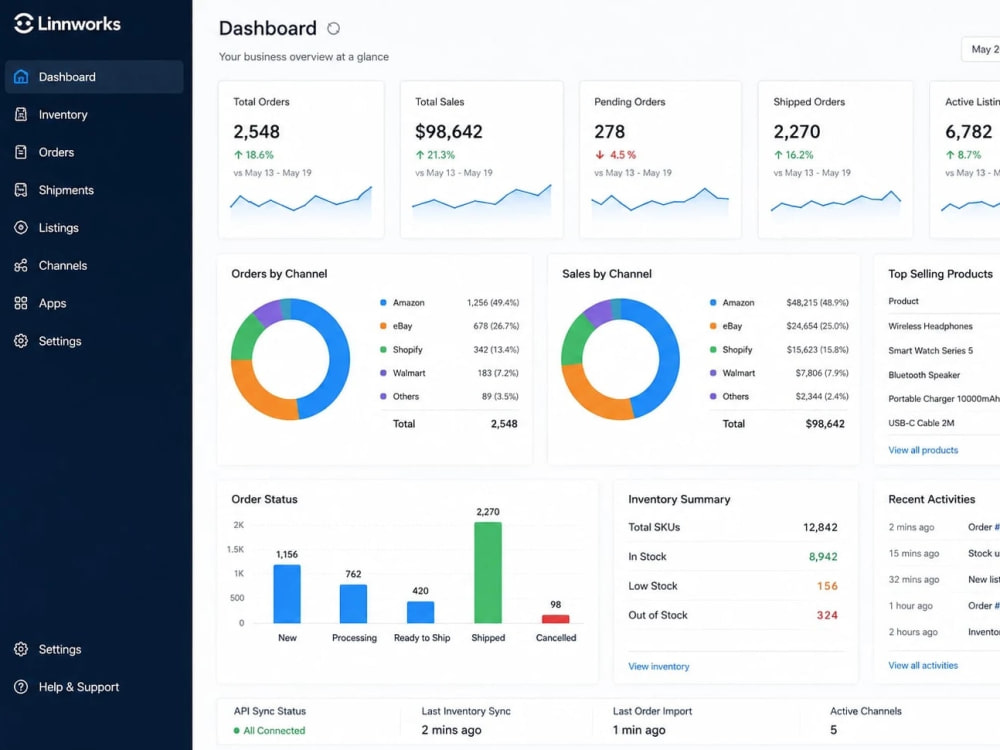Click the refresh icon beside Dashboard title
Screen dimensions: 1000x750
(334, 29)
